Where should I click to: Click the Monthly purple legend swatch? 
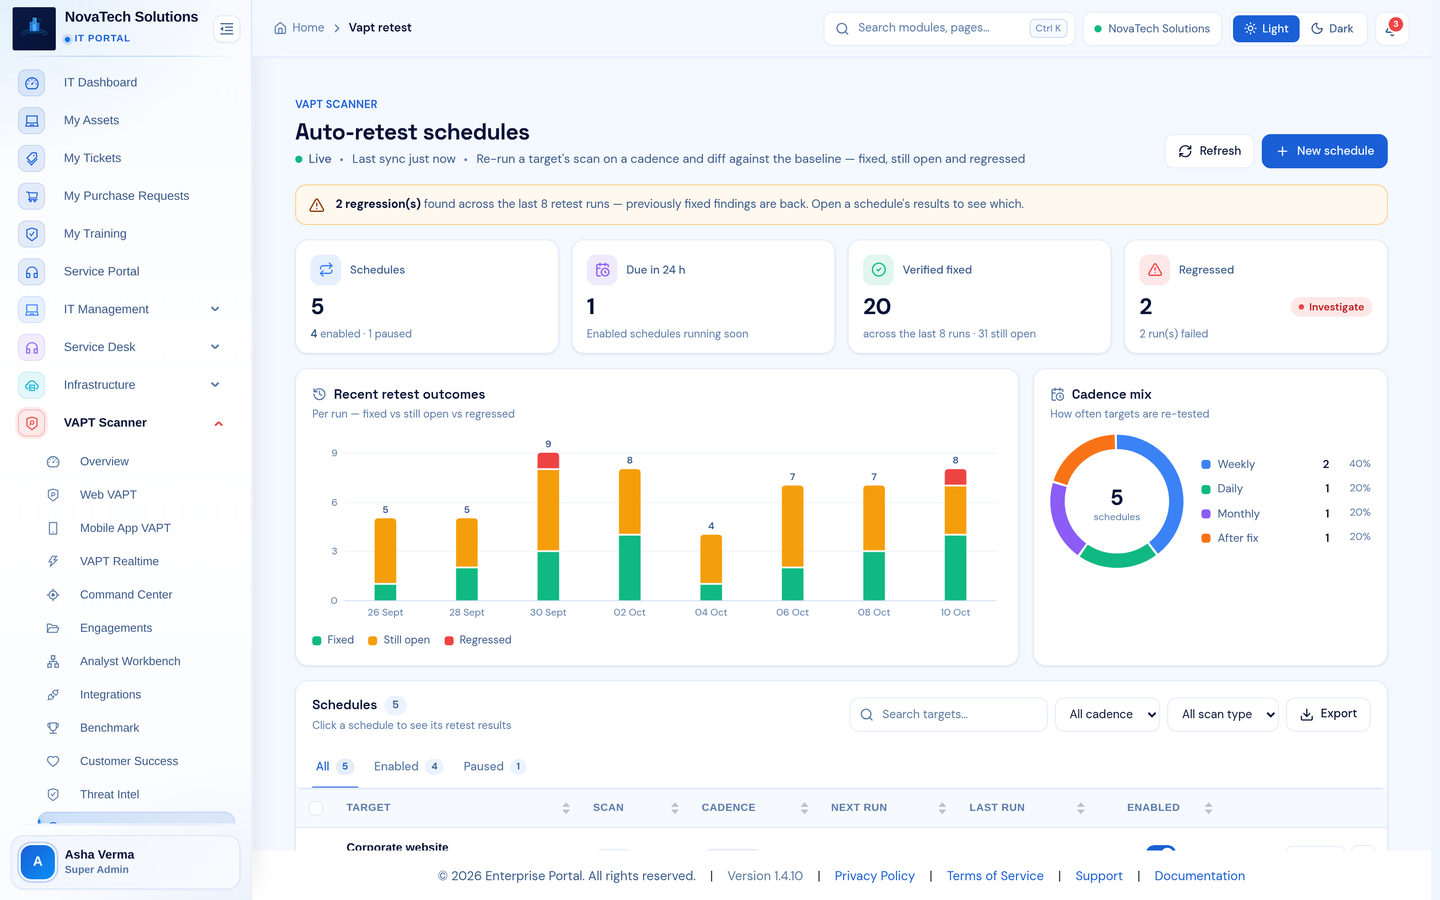coord(1206,514)
